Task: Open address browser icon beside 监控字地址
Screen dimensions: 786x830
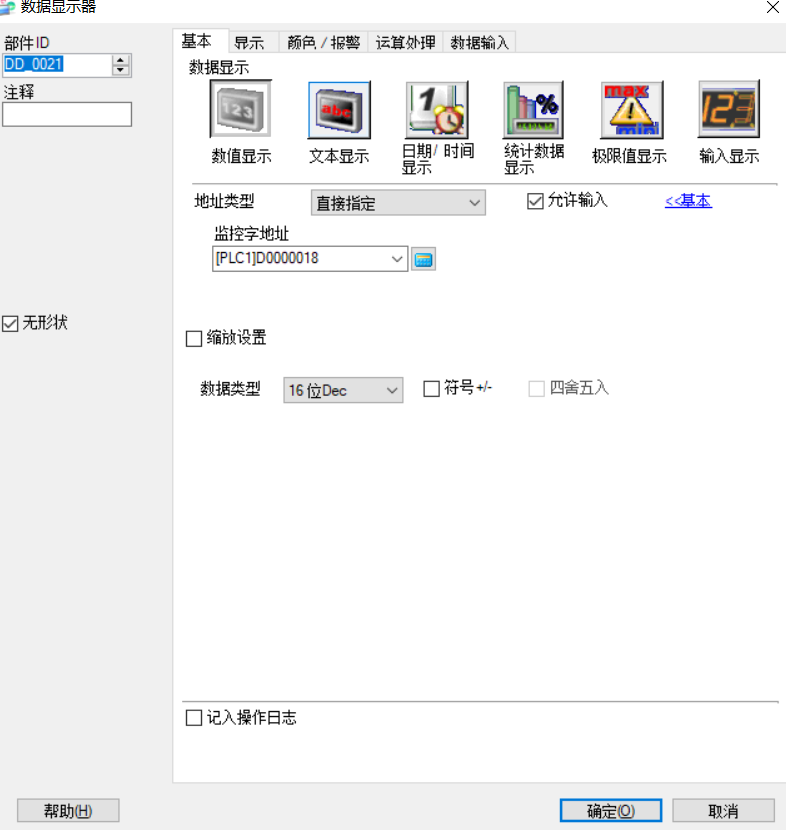Action: click(424, 260)
